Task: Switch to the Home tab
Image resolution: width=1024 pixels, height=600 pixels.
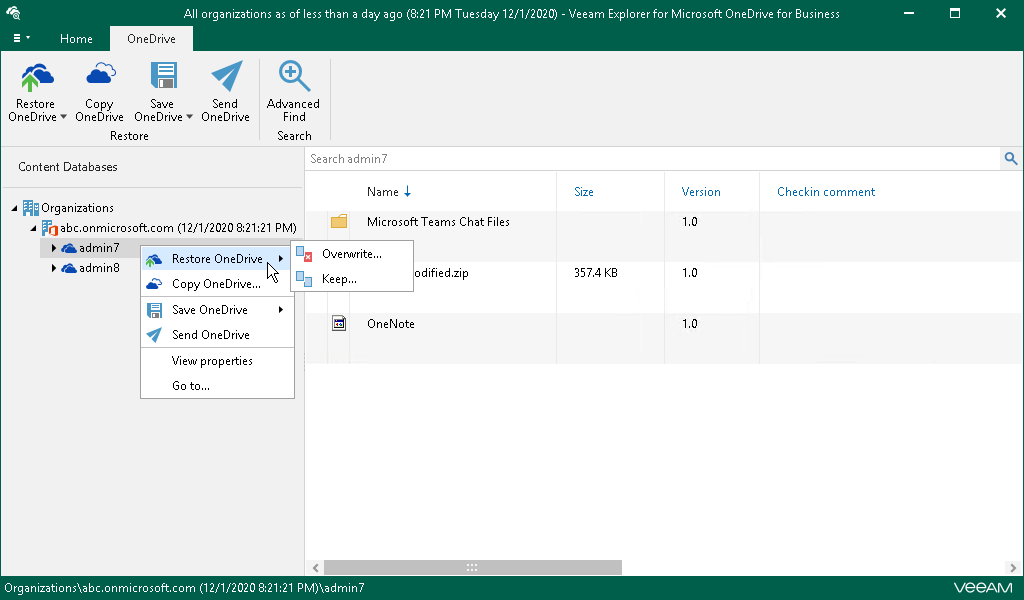Action: click(76, 39)
